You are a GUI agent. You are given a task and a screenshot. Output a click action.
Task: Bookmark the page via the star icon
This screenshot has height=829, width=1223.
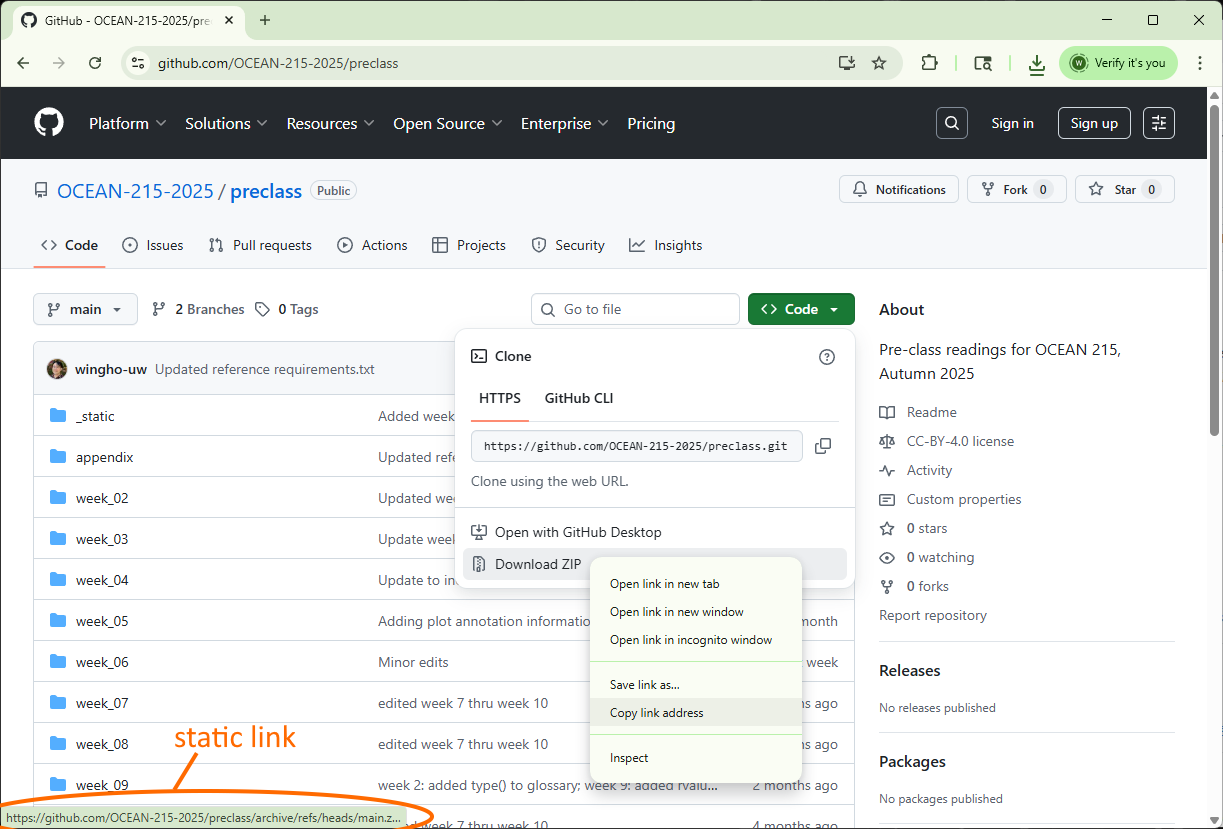point(879,62)
